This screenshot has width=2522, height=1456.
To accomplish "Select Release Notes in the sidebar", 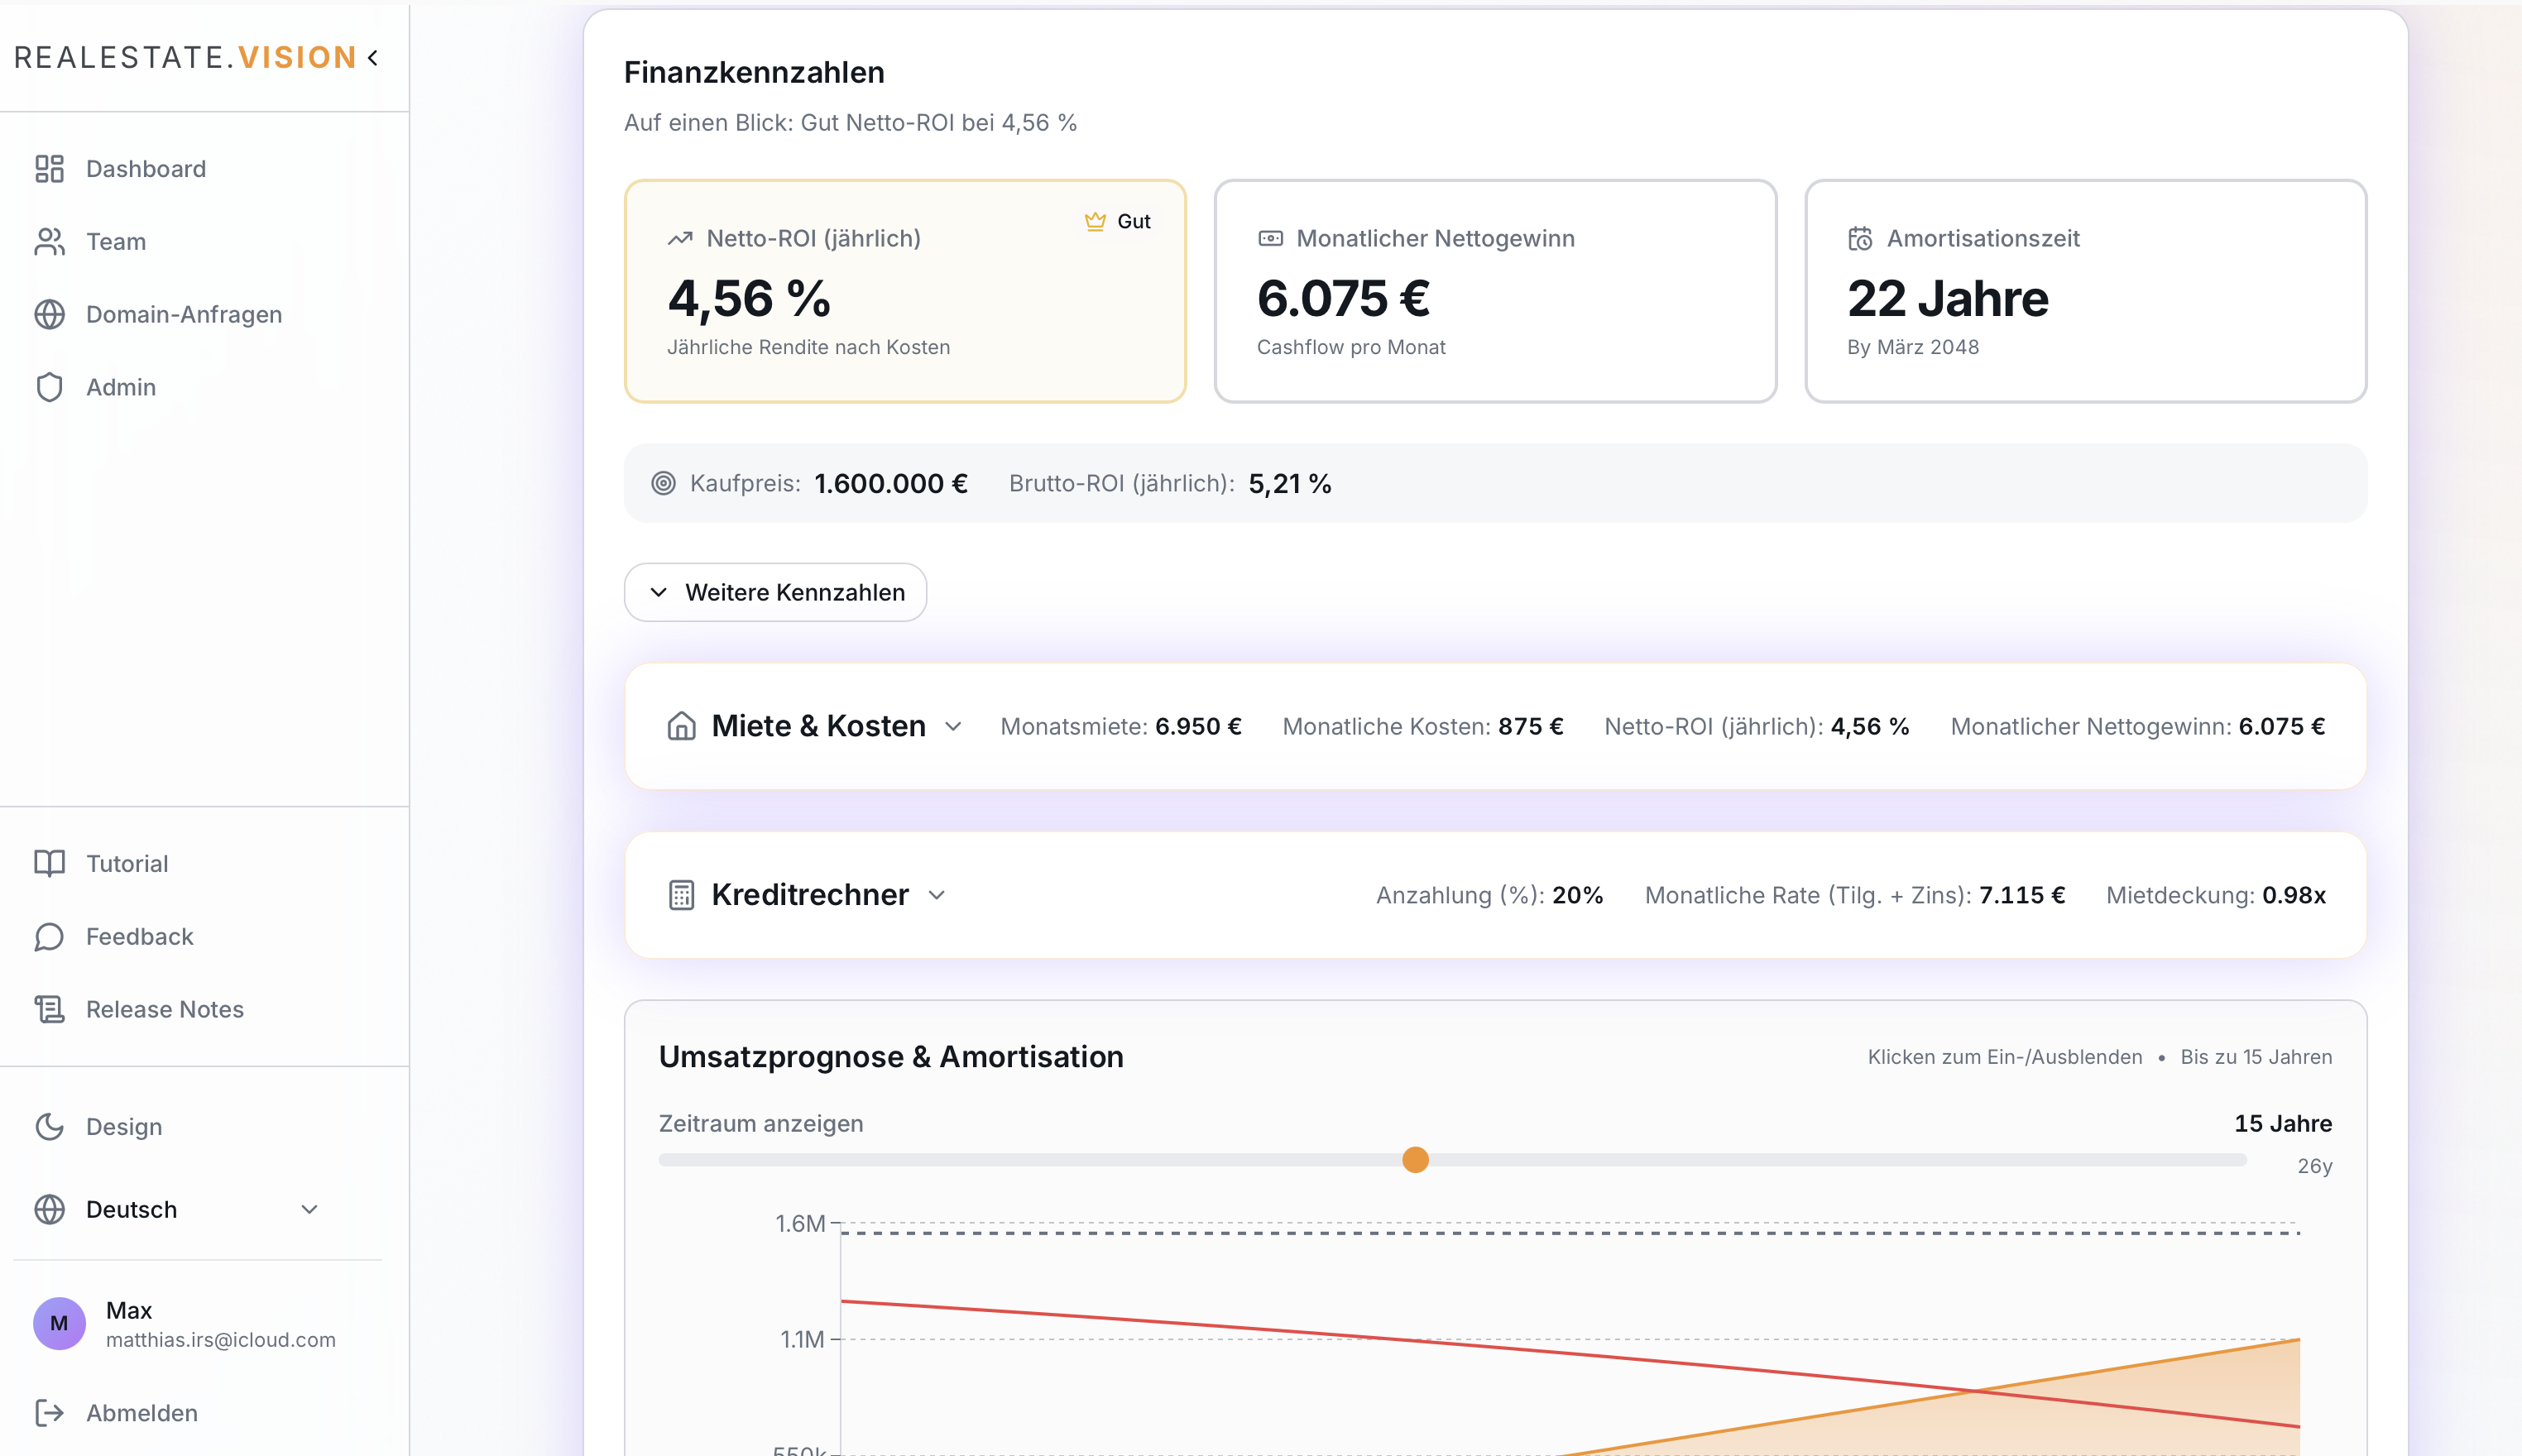I will [163, 1009].
